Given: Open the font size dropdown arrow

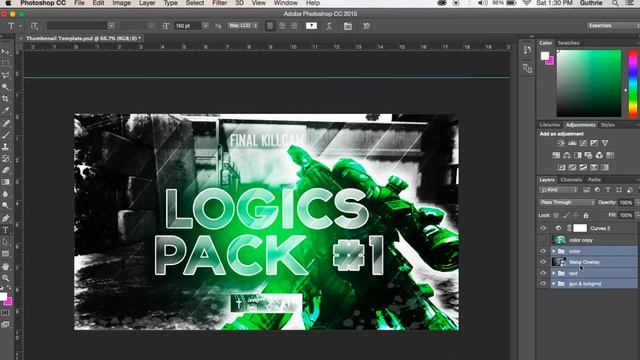Looking at the screenshot, I should [205, 26].
